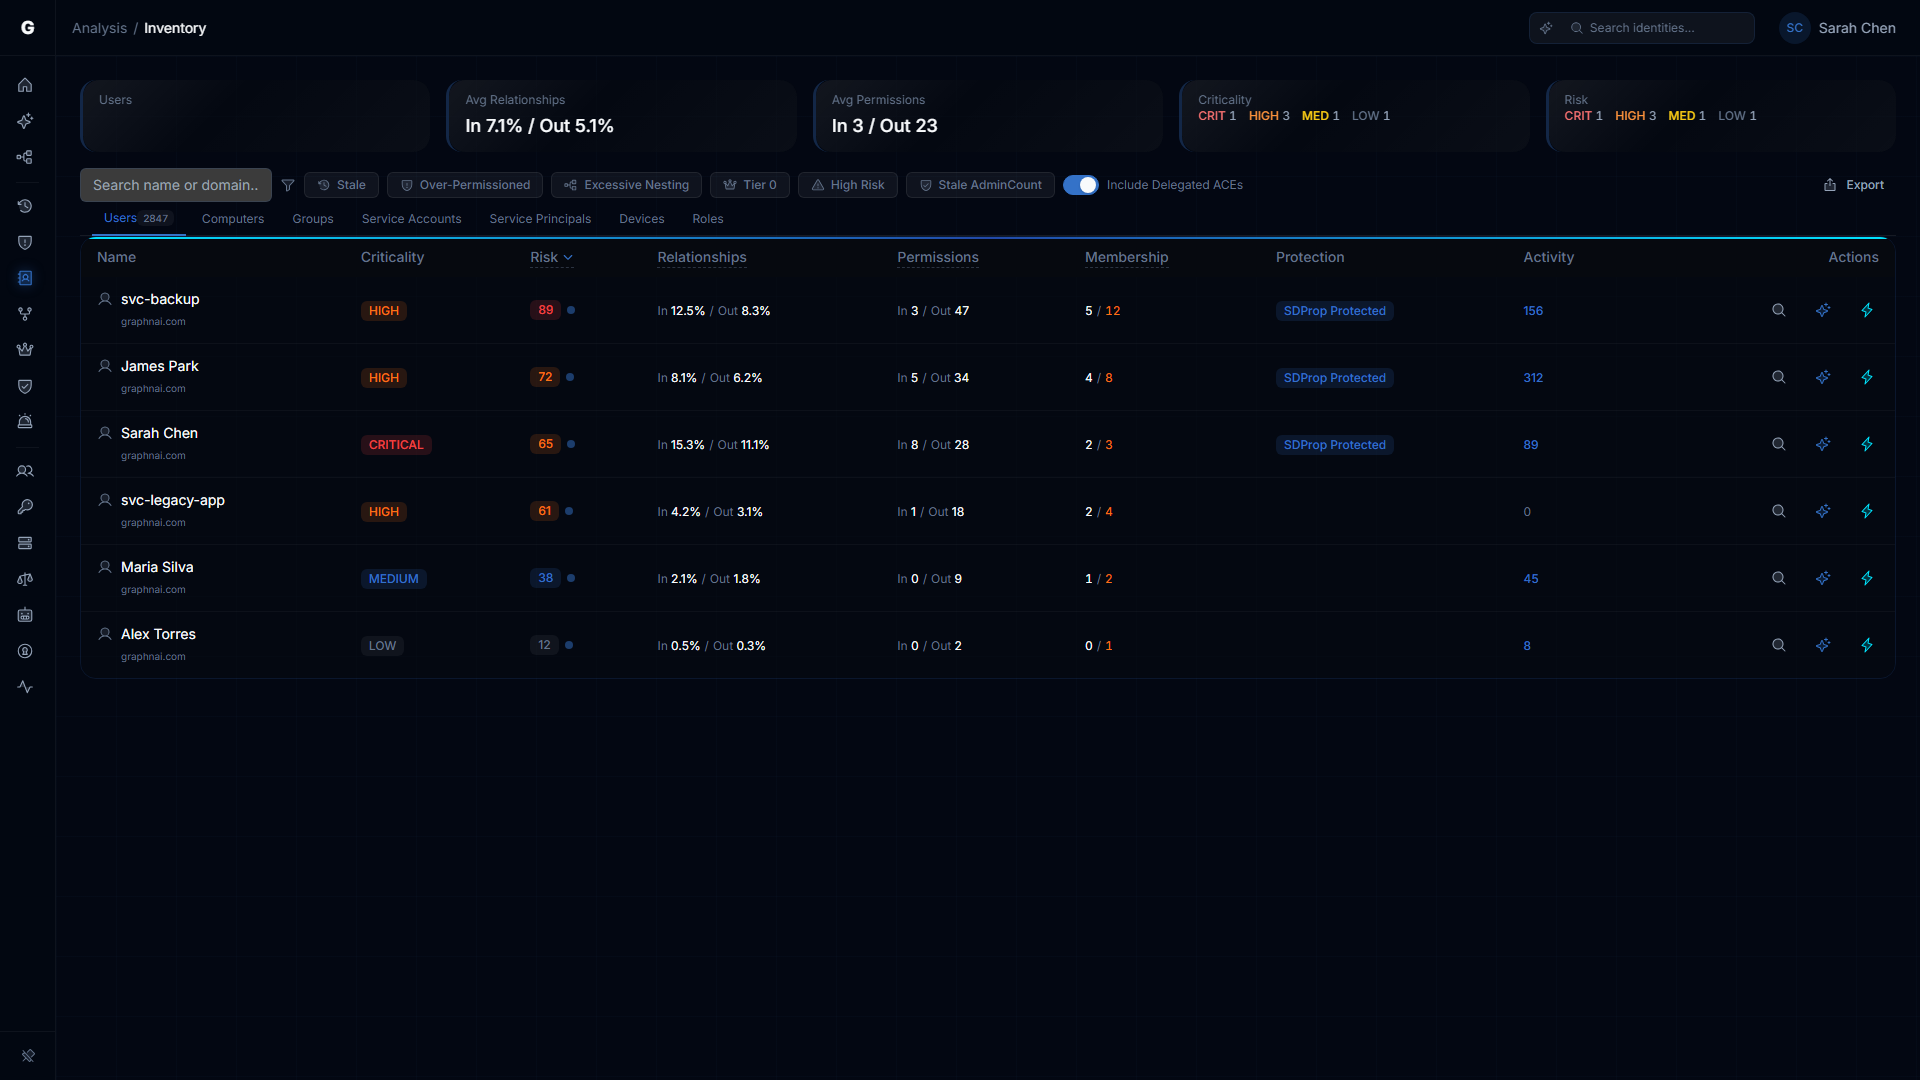Image resolution: width=1920 pixels, height=1080 pixels.
Task: Open the graph topology icon in the sidebar
Action: [x=25, y=157]
